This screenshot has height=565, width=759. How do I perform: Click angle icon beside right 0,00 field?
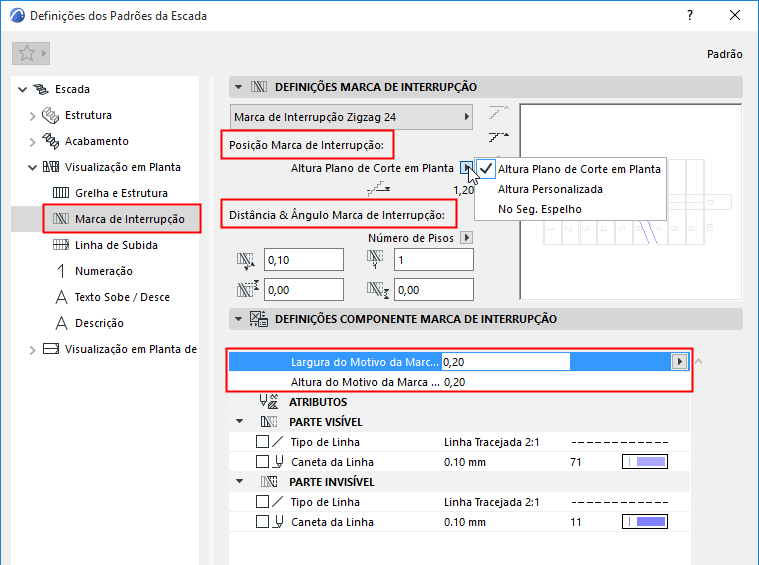[378, 290]
